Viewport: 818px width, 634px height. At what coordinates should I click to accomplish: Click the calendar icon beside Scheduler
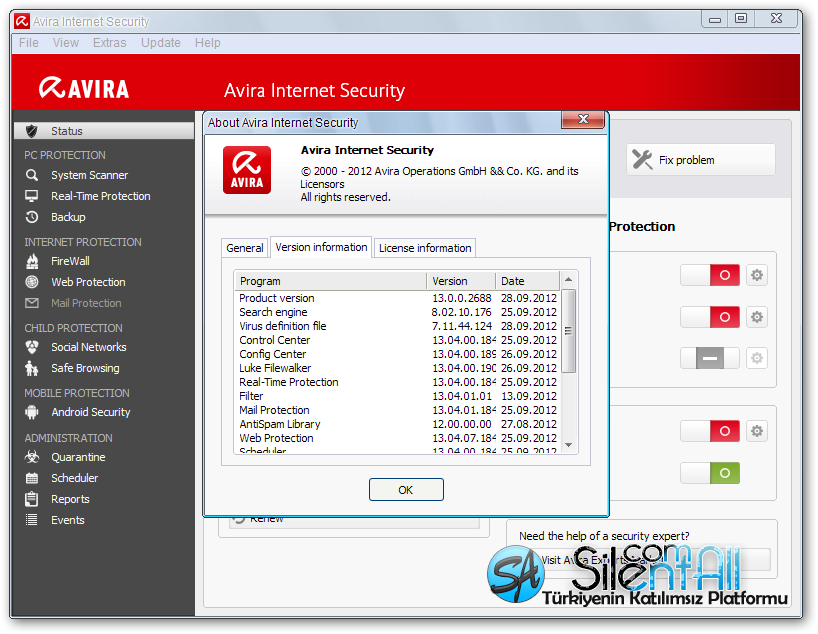(32, 478)
